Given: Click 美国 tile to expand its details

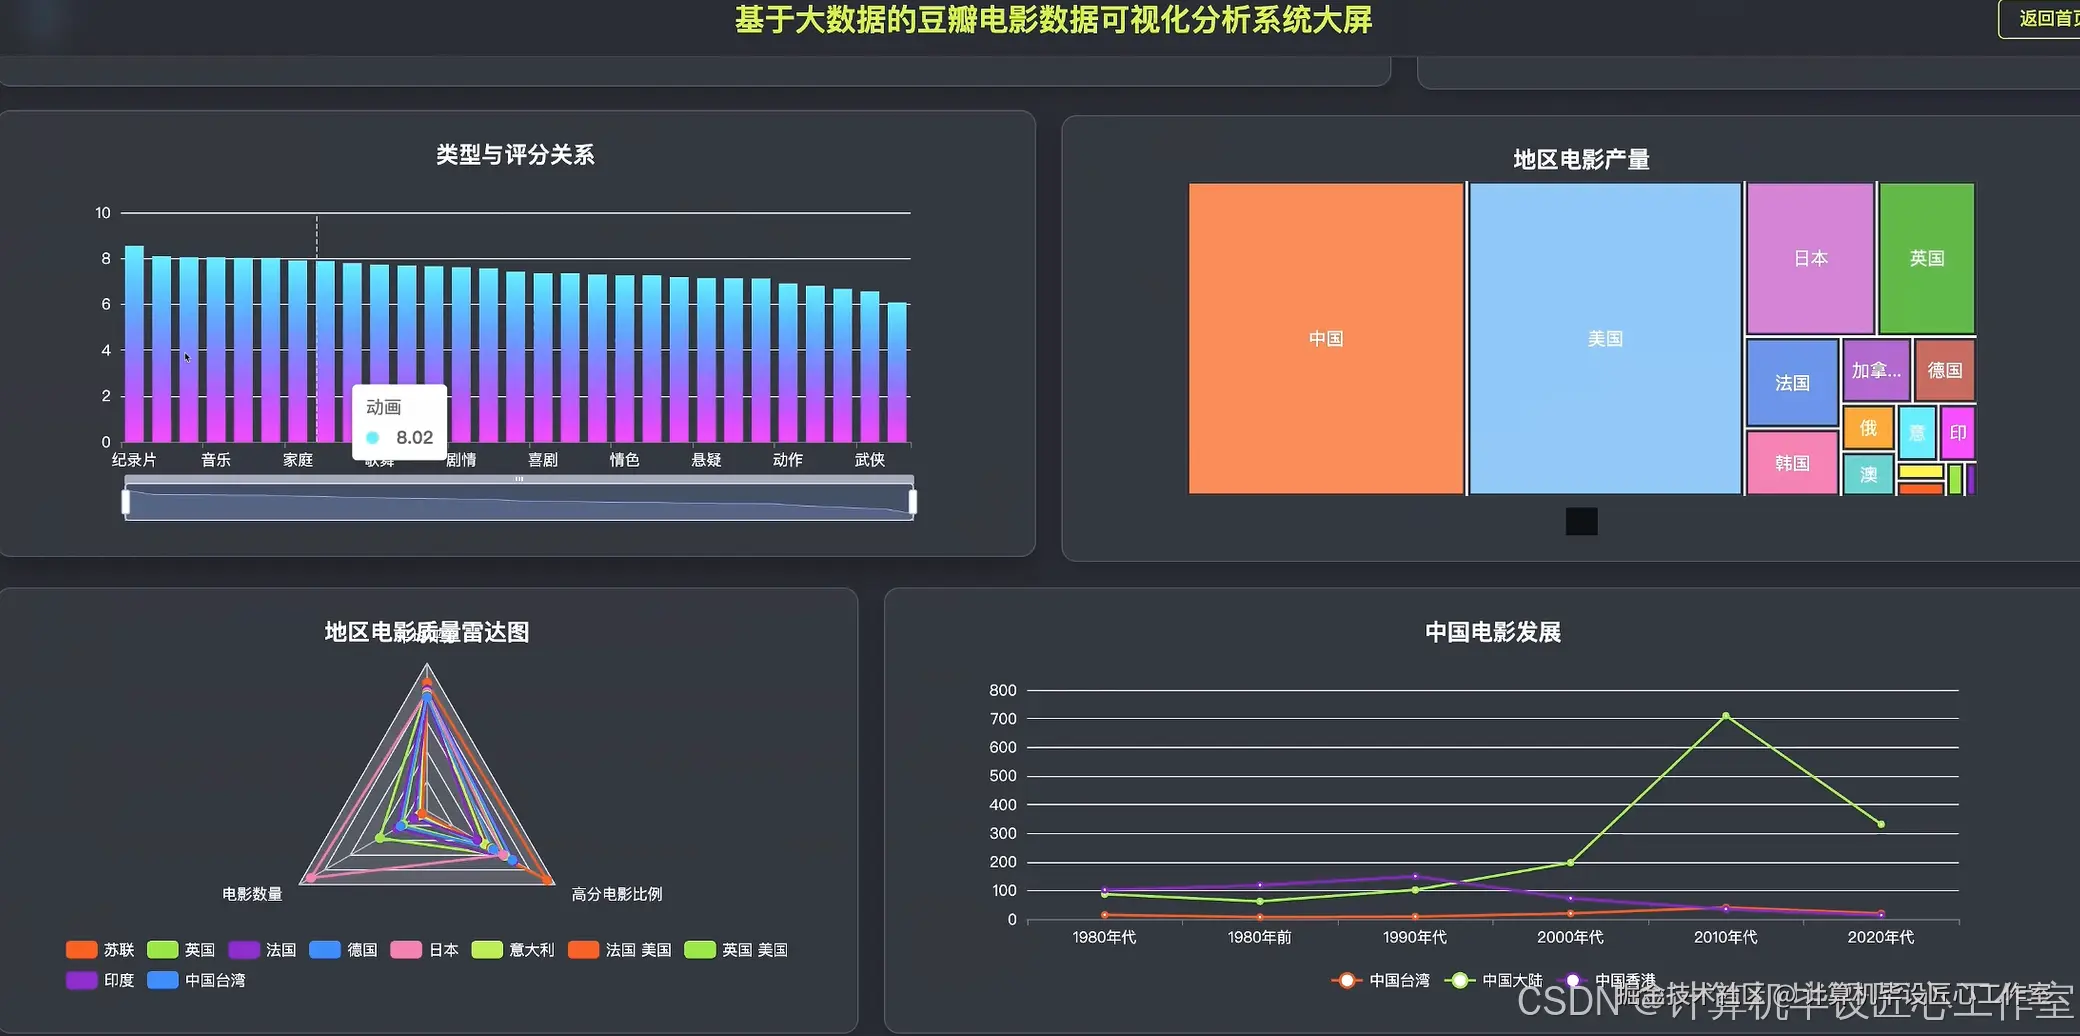Looking at the screenshot, I should pyautogui.click(x=1606, y=338).
